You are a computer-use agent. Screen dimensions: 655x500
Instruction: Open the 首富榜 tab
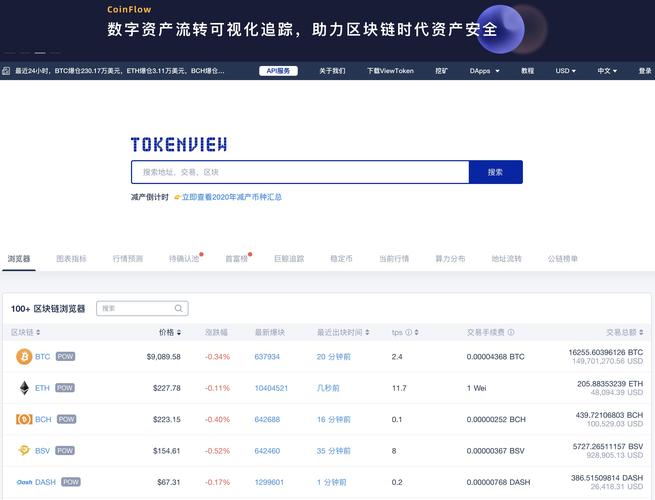237,259
